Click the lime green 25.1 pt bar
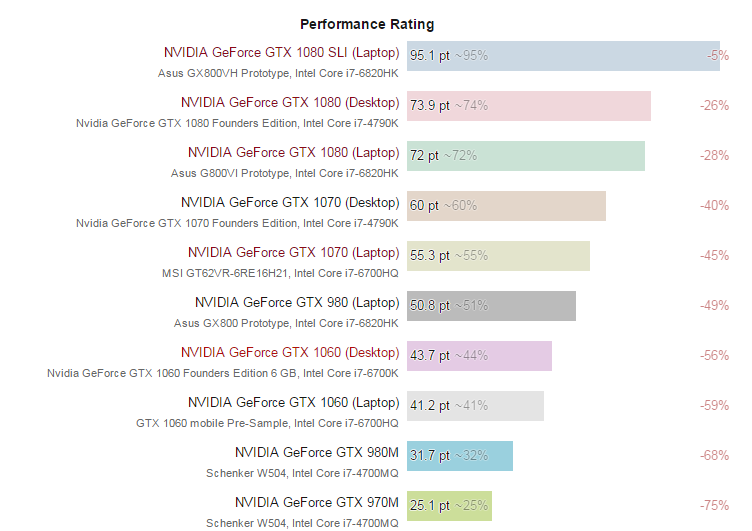Image resolution: width=752 pixels, height=531 pixels. pyautogui.click(x=449, y=506)
